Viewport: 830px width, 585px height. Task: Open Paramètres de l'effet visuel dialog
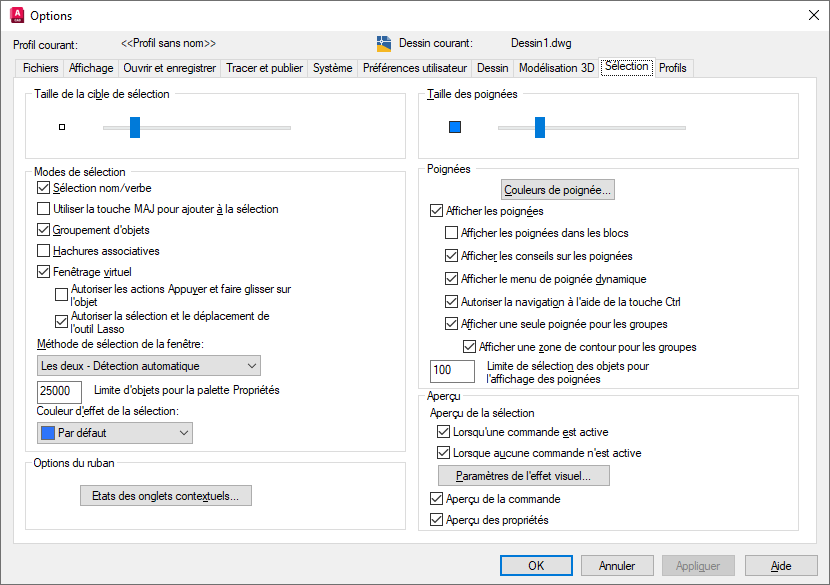(x=524, y=476)
